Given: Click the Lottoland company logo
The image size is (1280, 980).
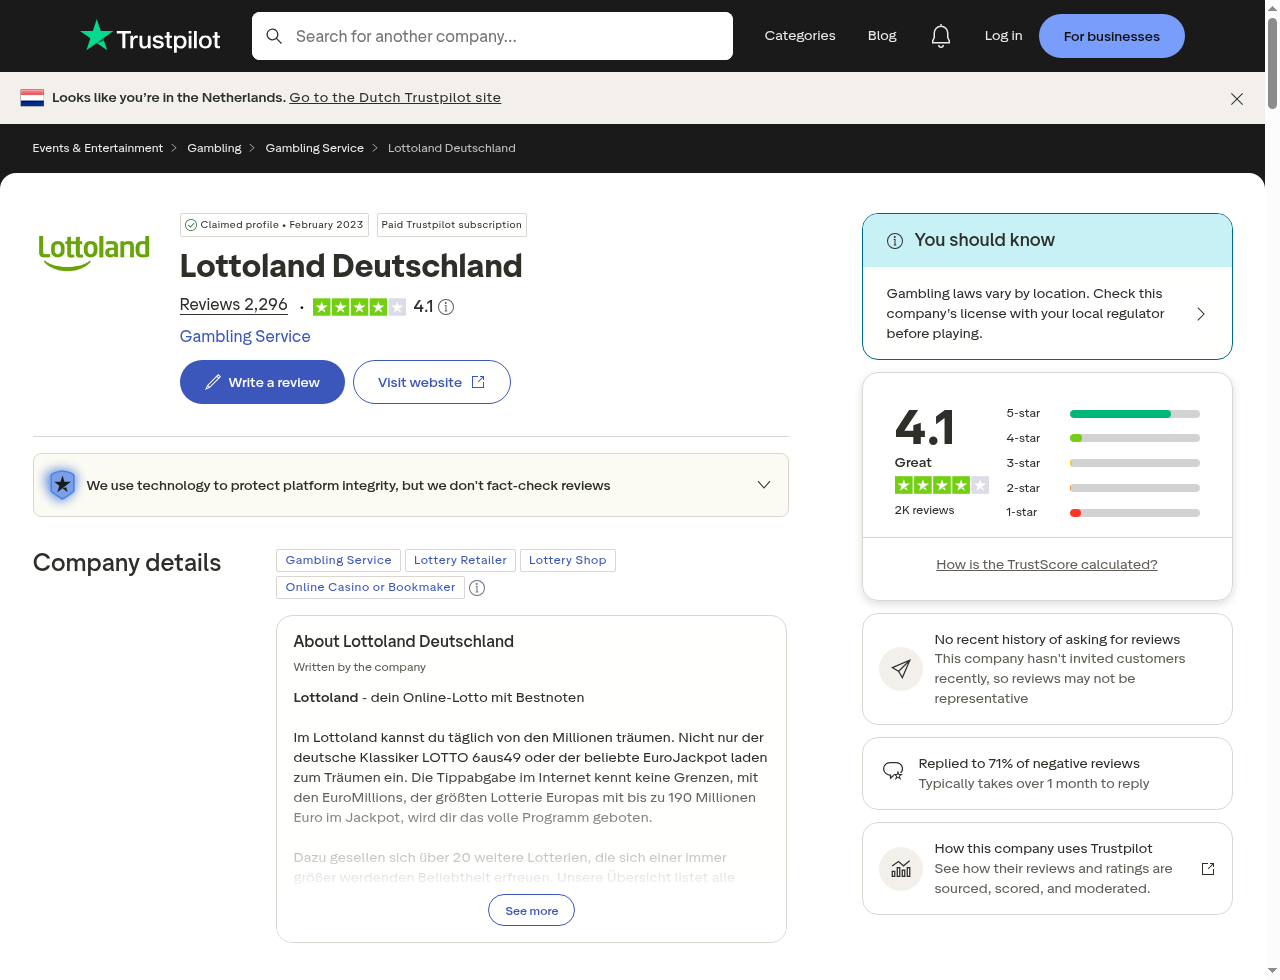Looking at the screenshot, I should pos(94,253).
